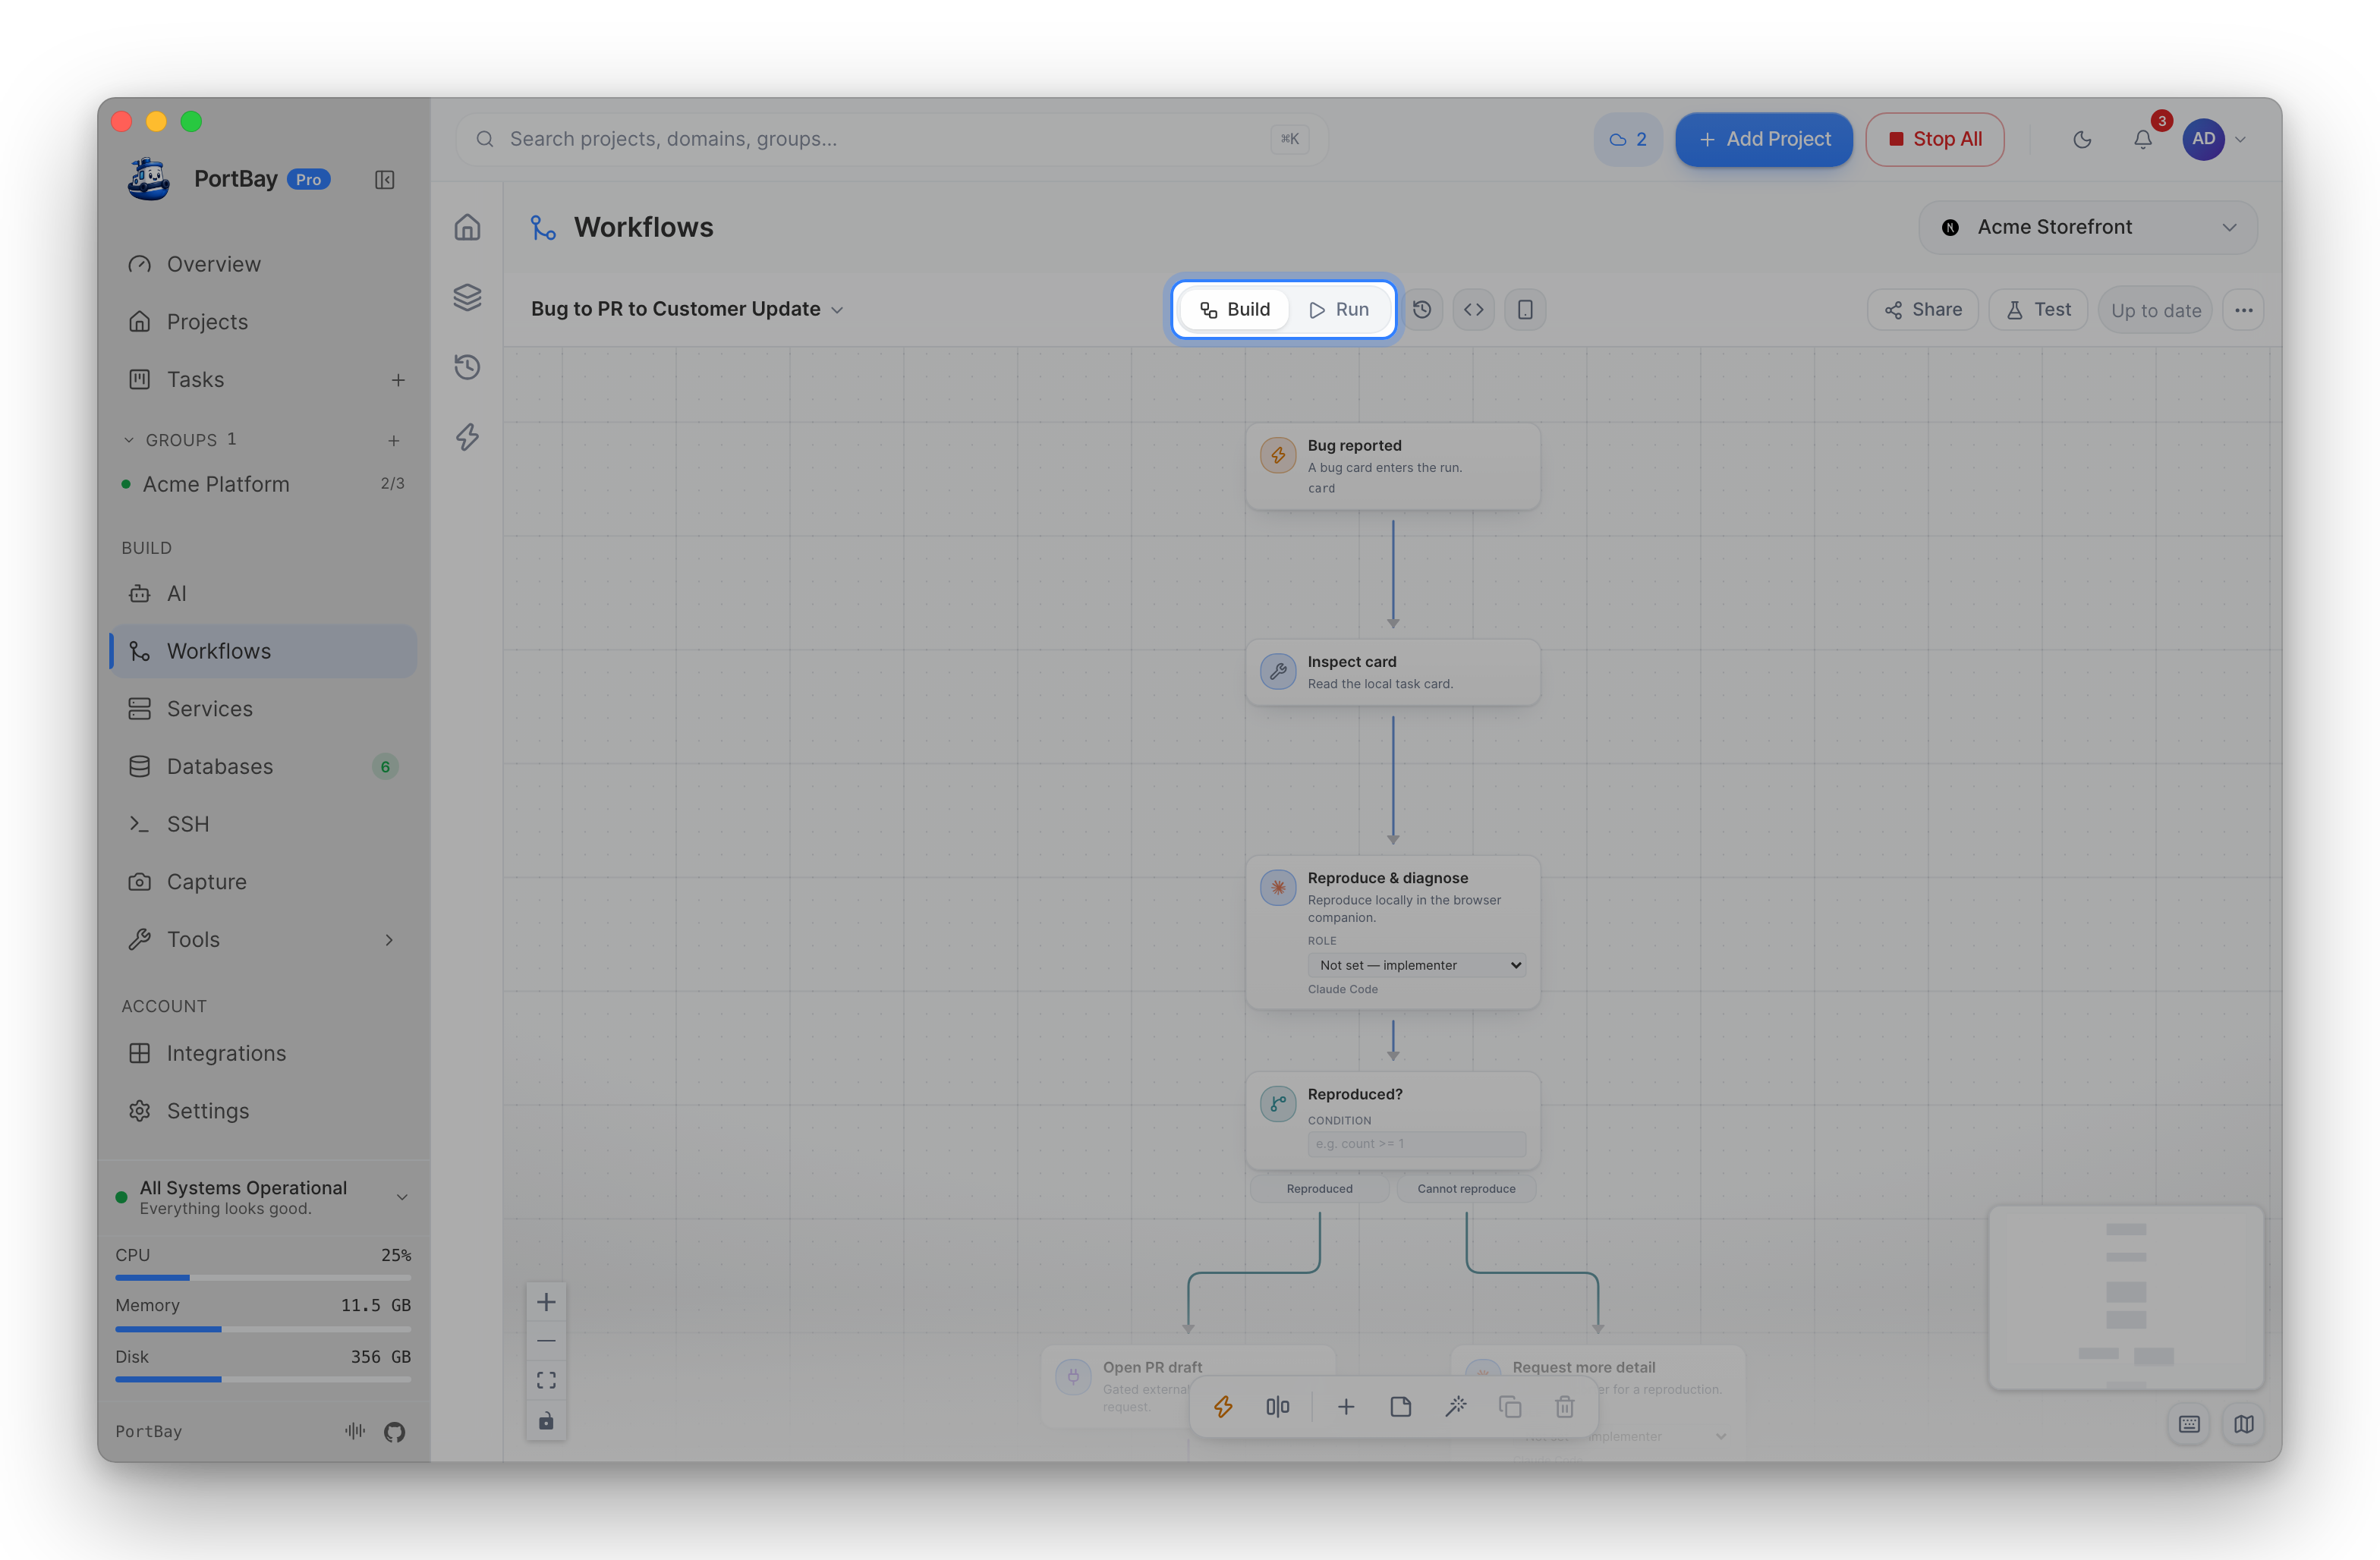Toggle dark mode moon icon

[x=2082, y=139]
